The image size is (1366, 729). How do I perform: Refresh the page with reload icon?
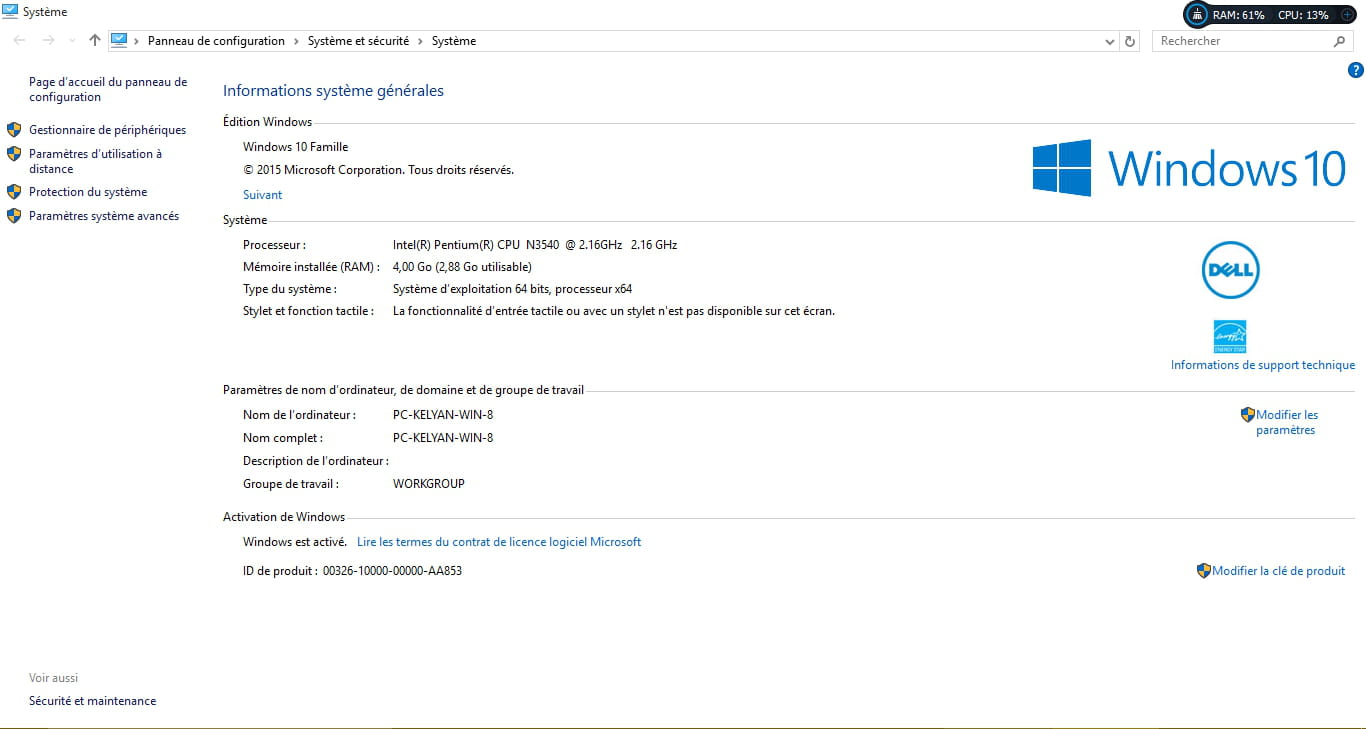tap(1130, 41)
